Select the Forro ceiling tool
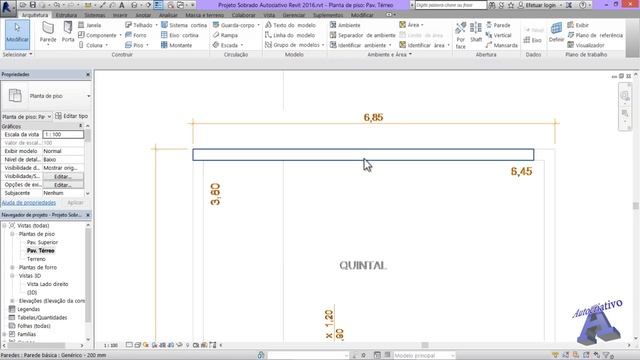The image size is (640, 360). [x=136, y=35]
